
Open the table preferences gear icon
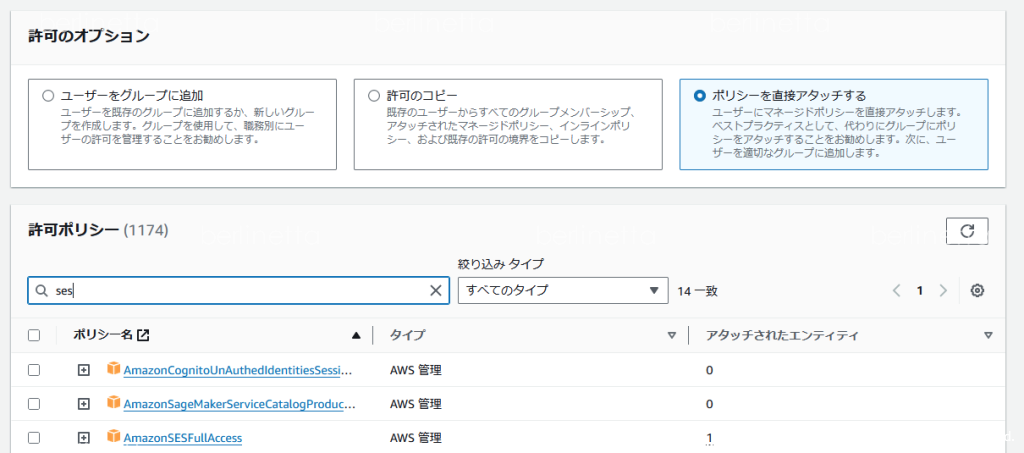(977, 290)
